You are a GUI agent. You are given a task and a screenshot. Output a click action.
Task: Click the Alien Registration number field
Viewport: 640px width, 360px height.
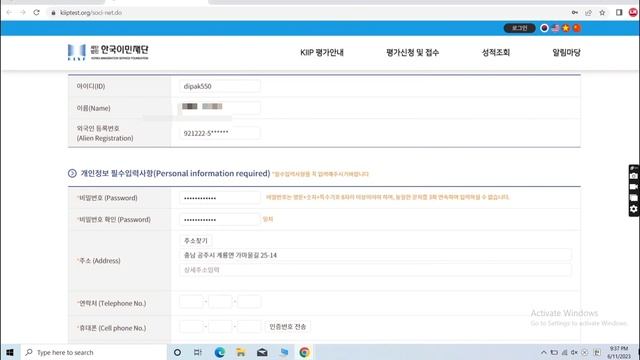tap(220, 133)
